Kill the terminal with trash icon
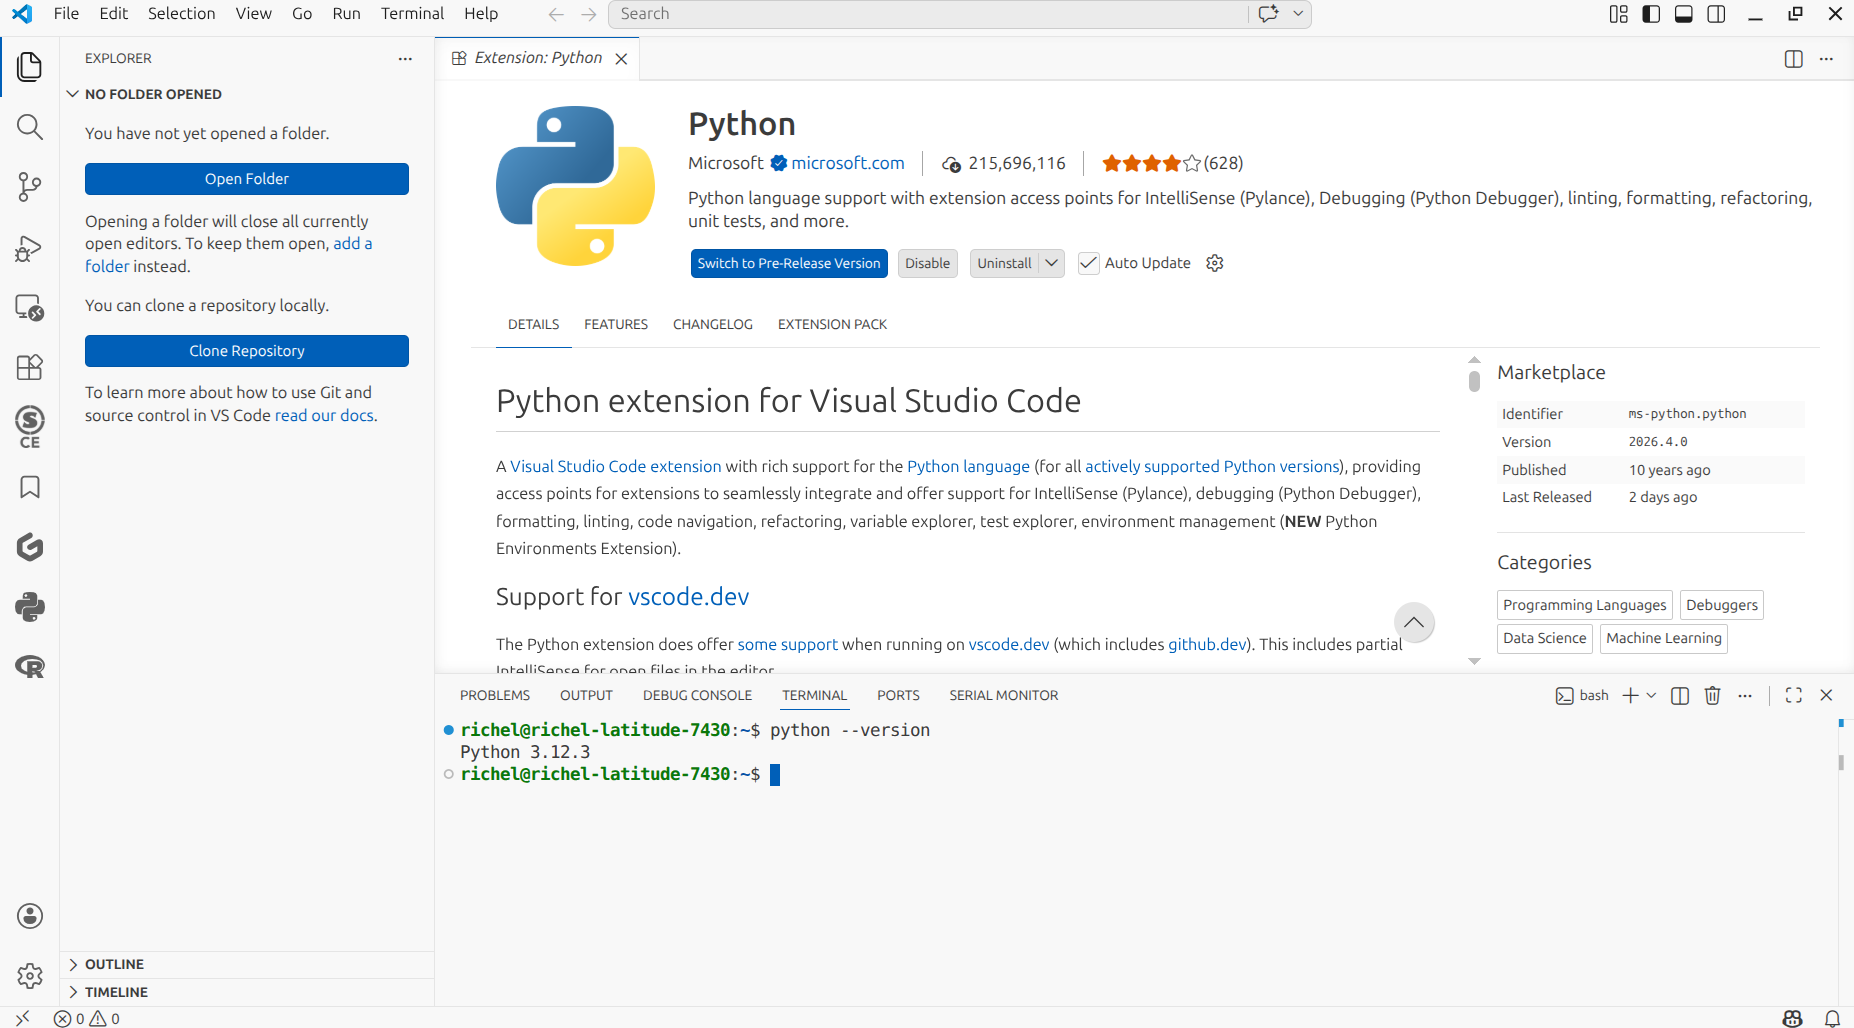The height and width of the screenshot is (1028, 1854). [x=1712, y=695]
